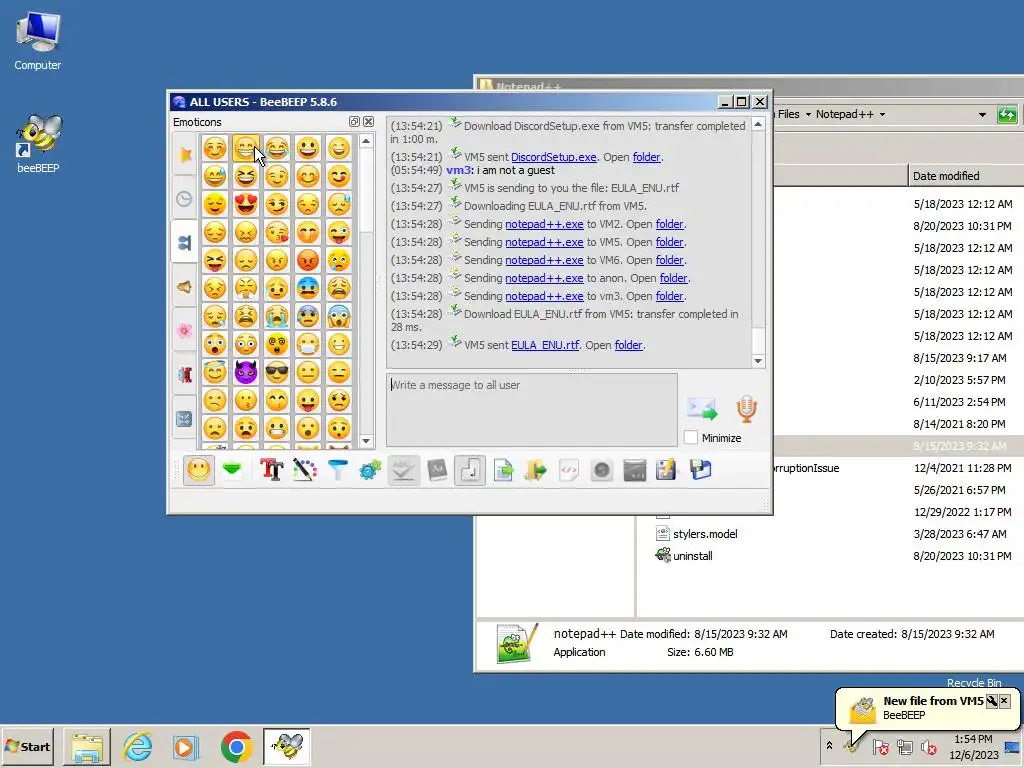
Task: Click the send file icon
Action: tap(503, 470)
